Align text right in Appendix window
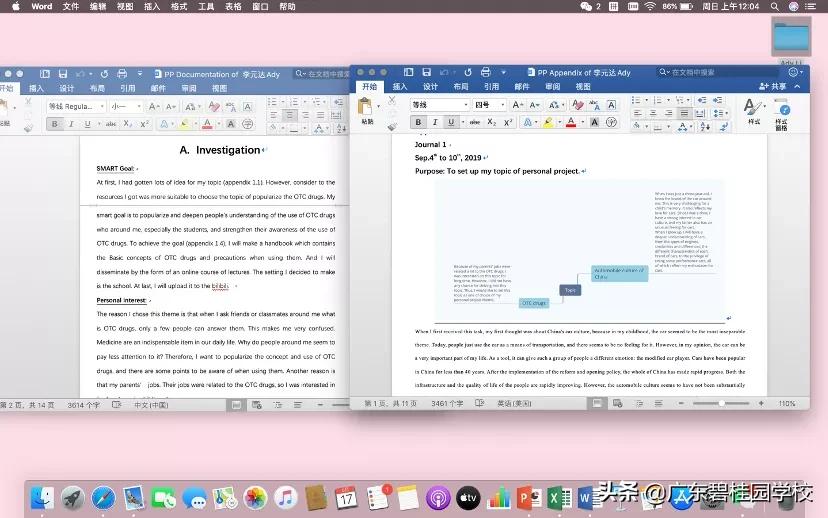The image size is (828, 518). coord(669,113)
